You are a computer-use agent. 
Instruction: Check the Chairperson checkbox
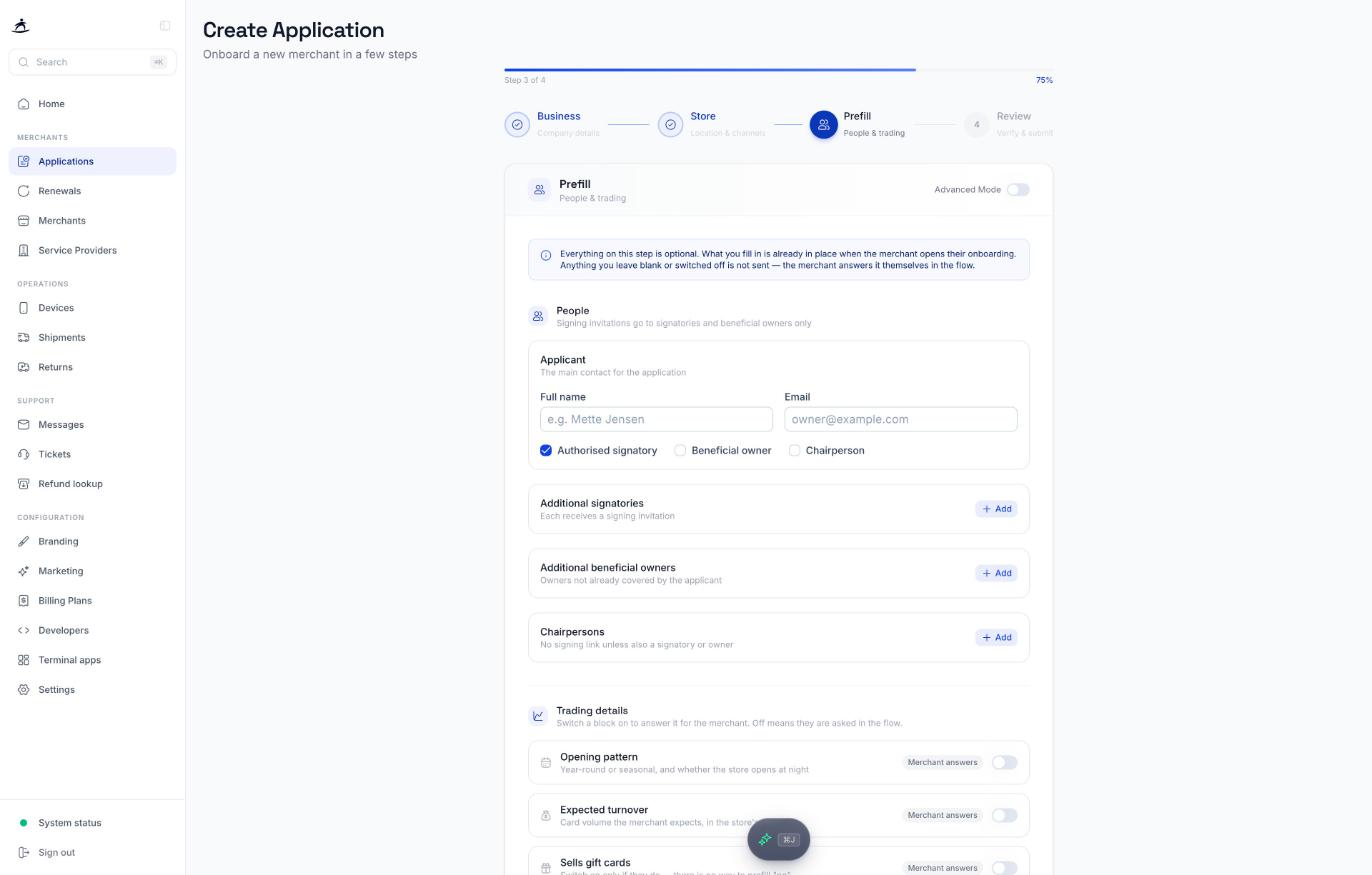coord(795,451)
